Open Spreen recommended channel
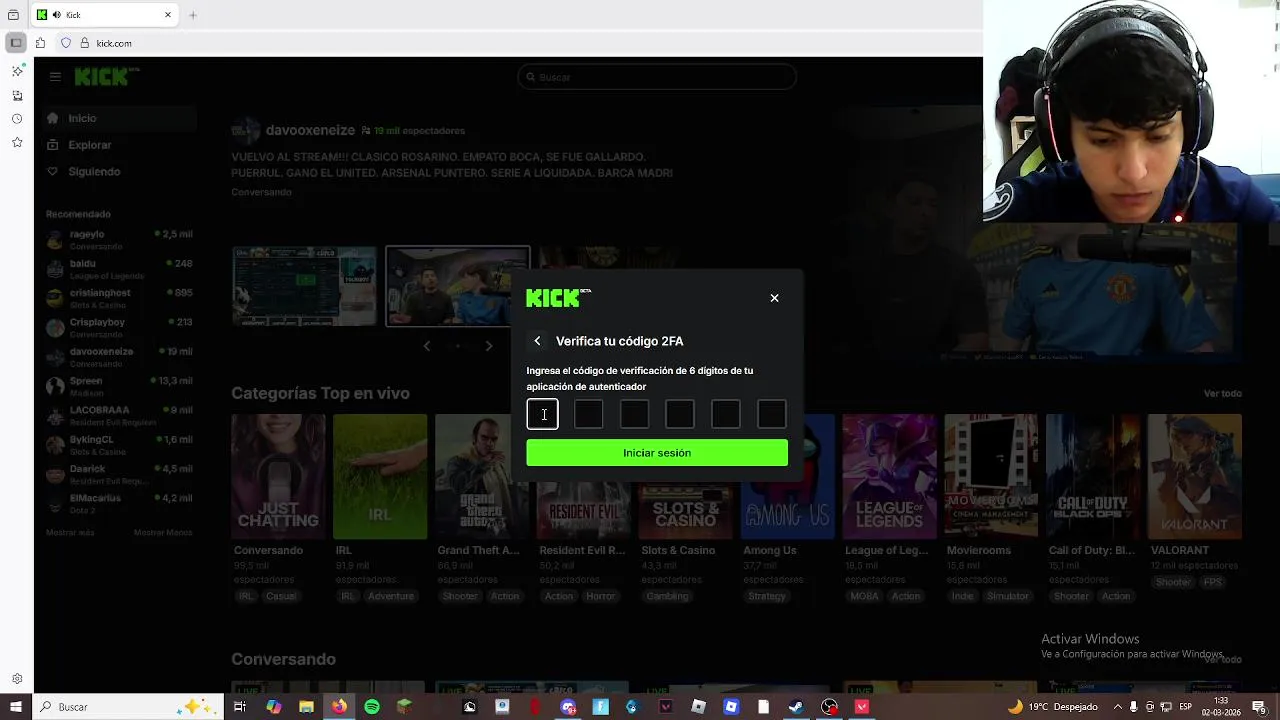 (x=120, y=386)
